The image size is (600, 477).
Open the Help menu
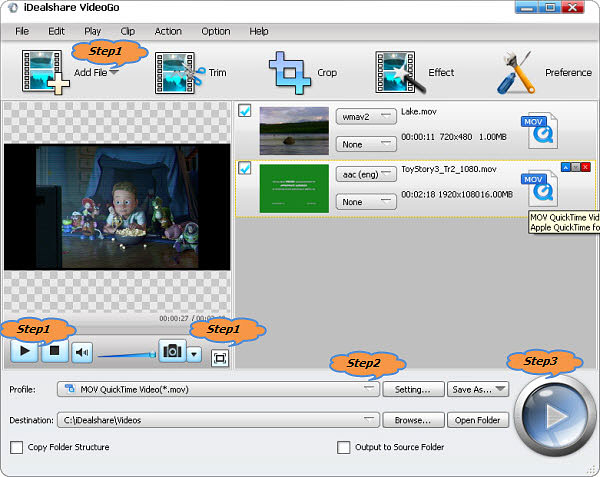pyautogui.click(x=259, y=31)
